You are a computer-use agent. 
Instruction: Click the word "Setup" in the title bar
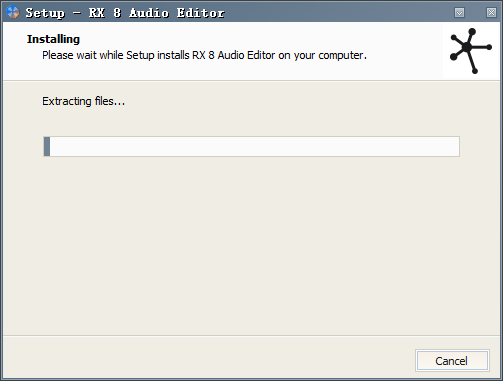(45, 13)
